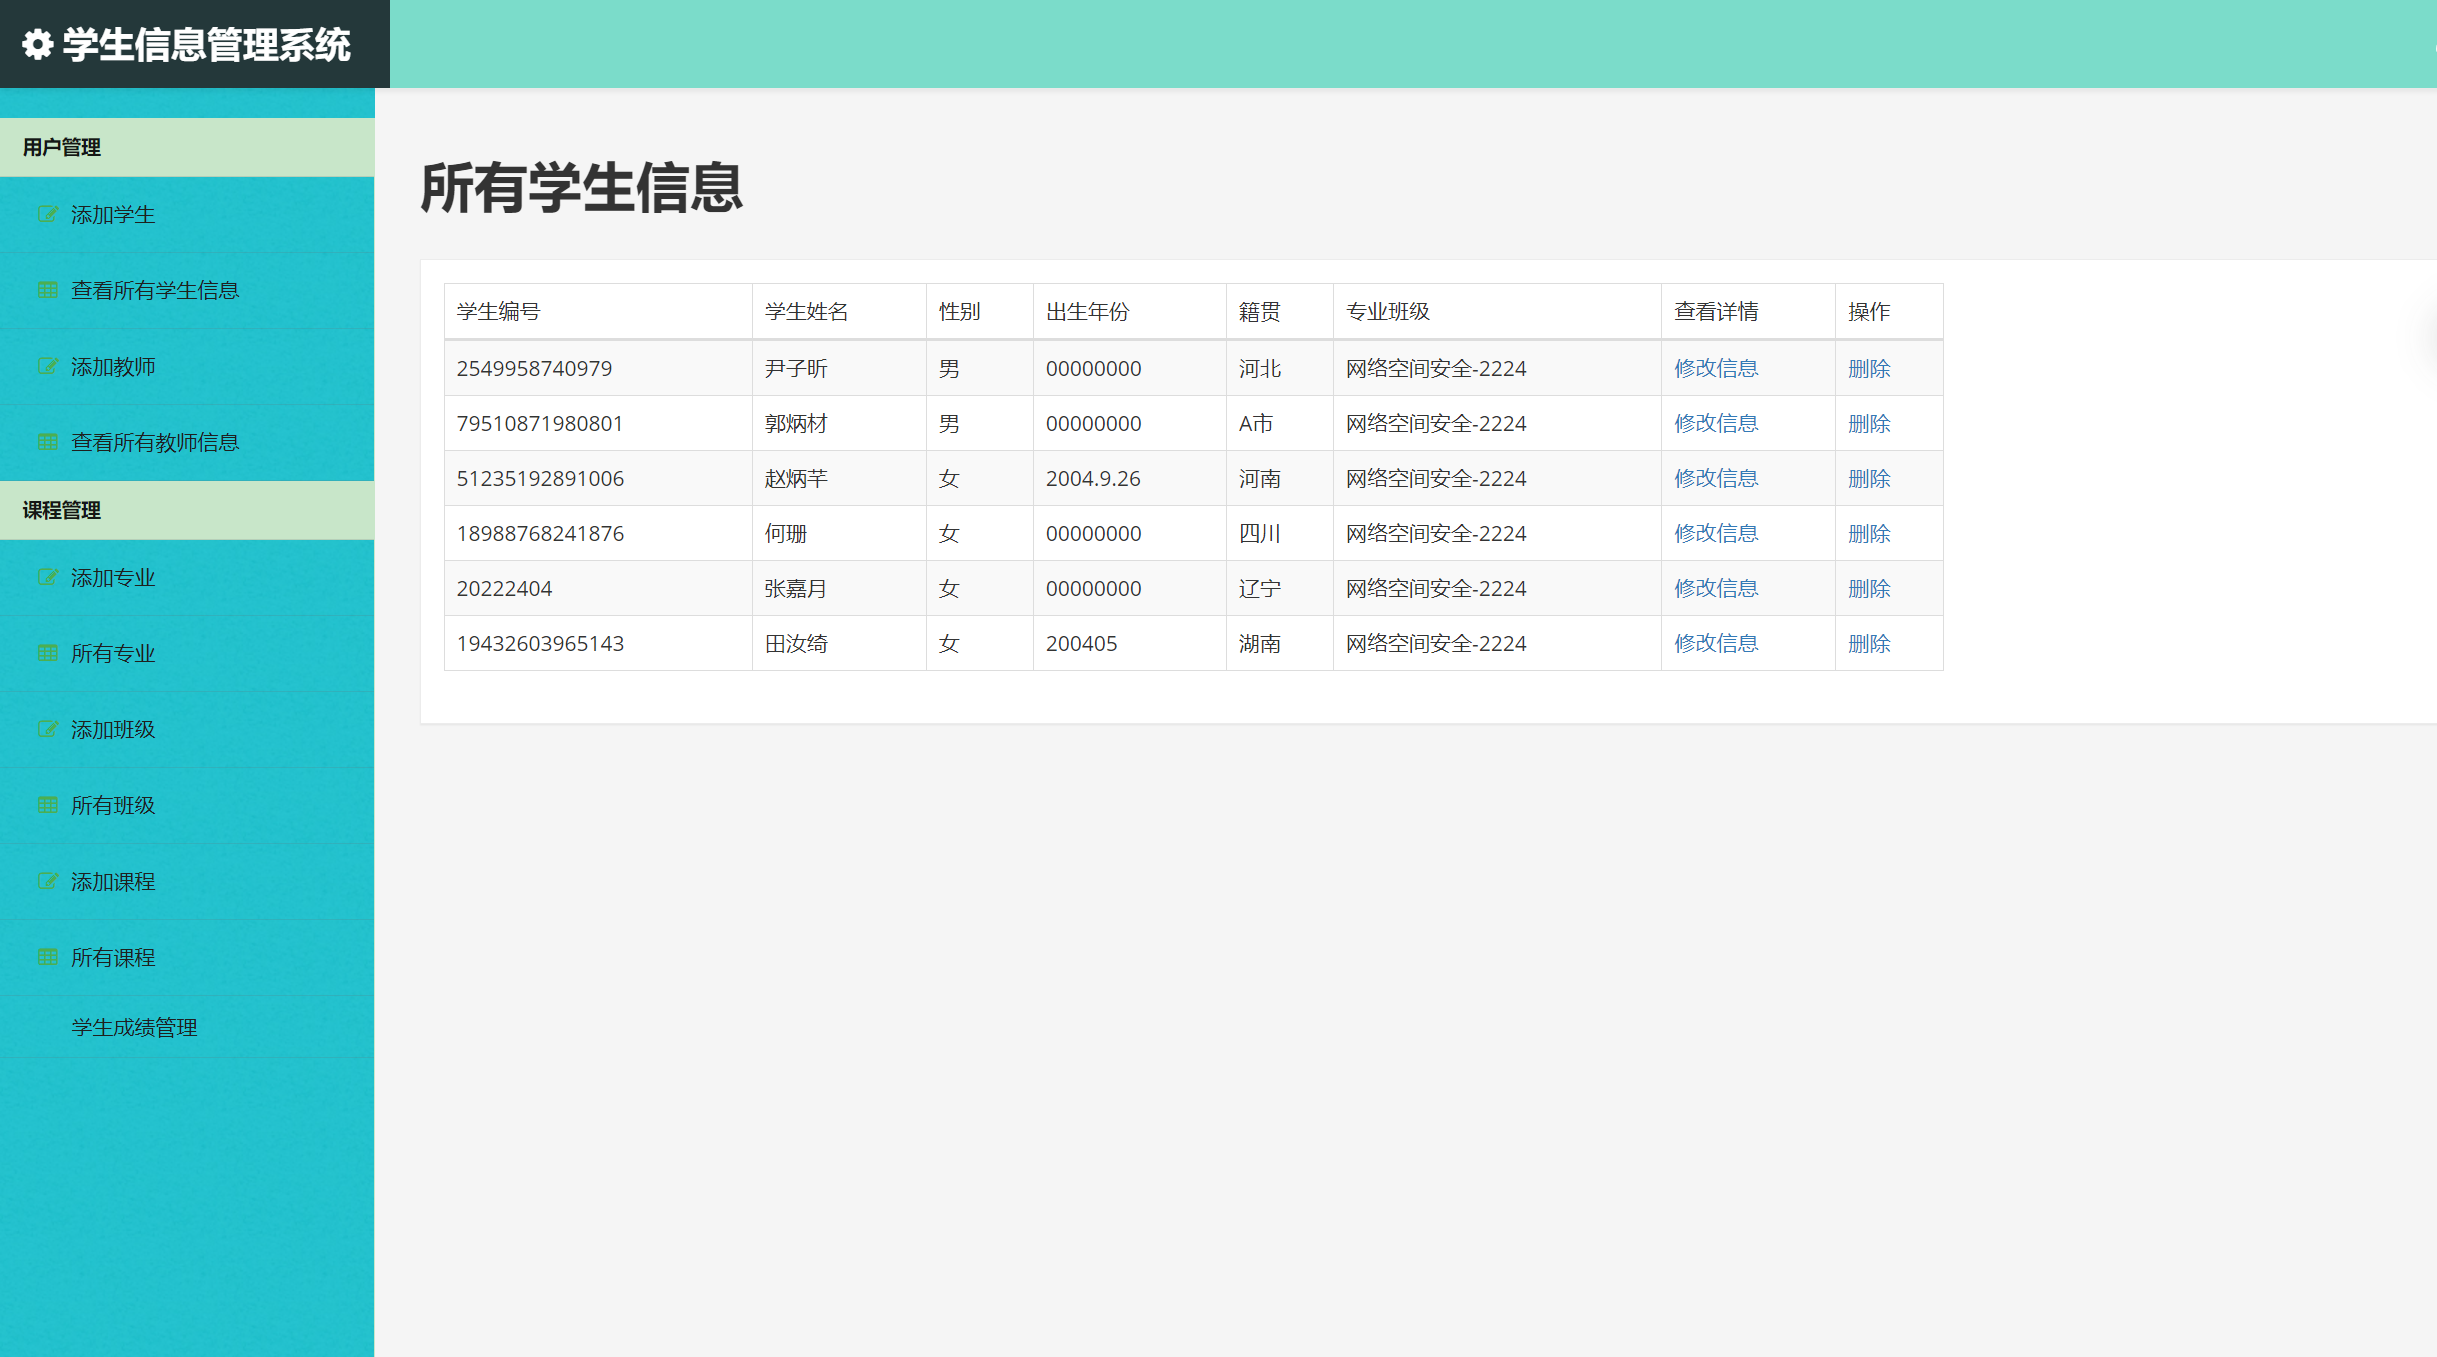The image size is (2437, 1357).
Task: Click 删除 in the row of 何珊
Action: coord(1868,533)
